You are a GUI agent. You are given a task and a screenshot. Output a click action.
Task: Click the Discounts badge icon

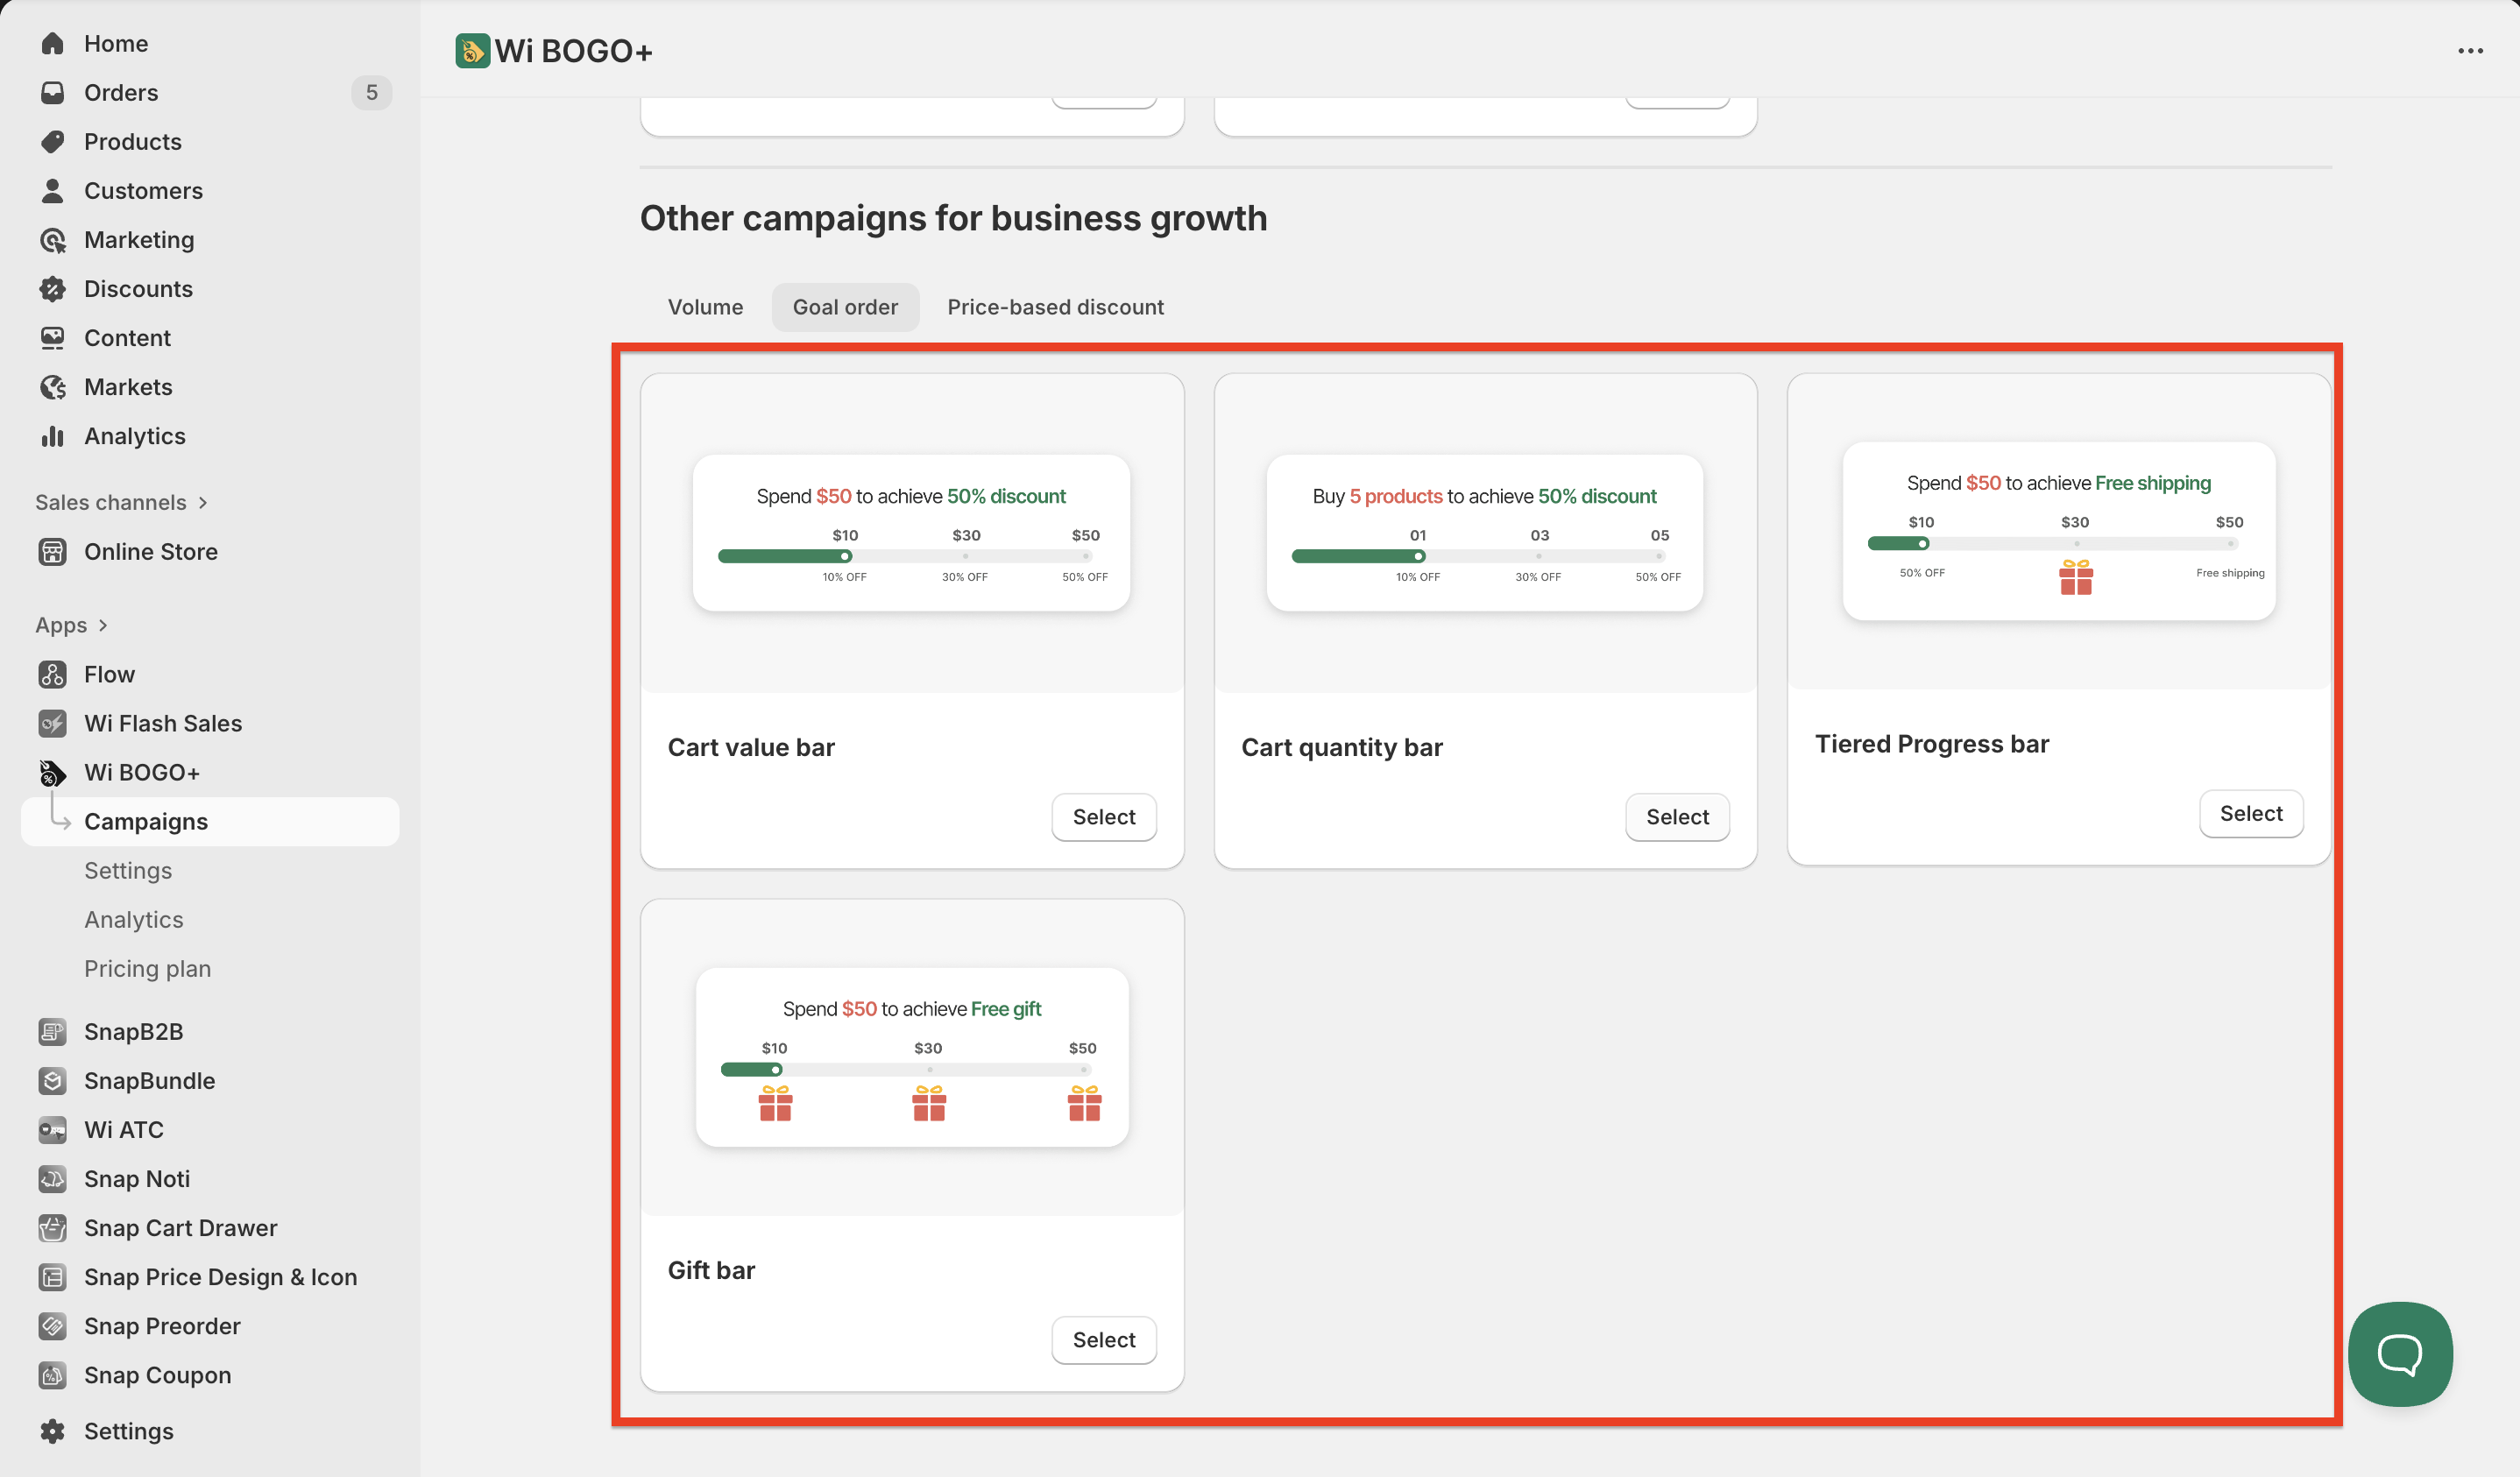pyautogui.click(x=52, y=289)
